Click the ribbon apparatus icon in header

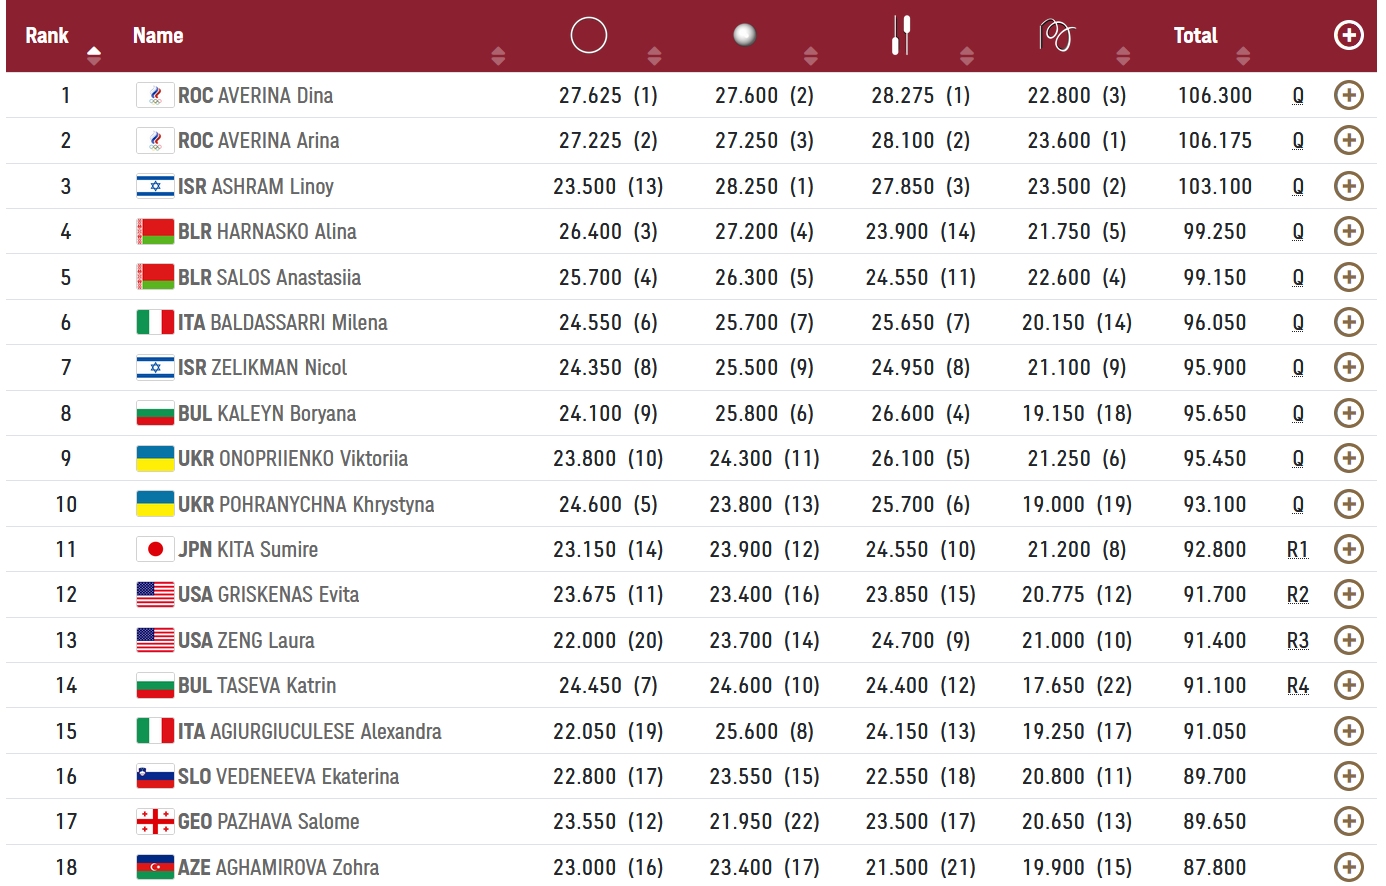coord(1056,35)
